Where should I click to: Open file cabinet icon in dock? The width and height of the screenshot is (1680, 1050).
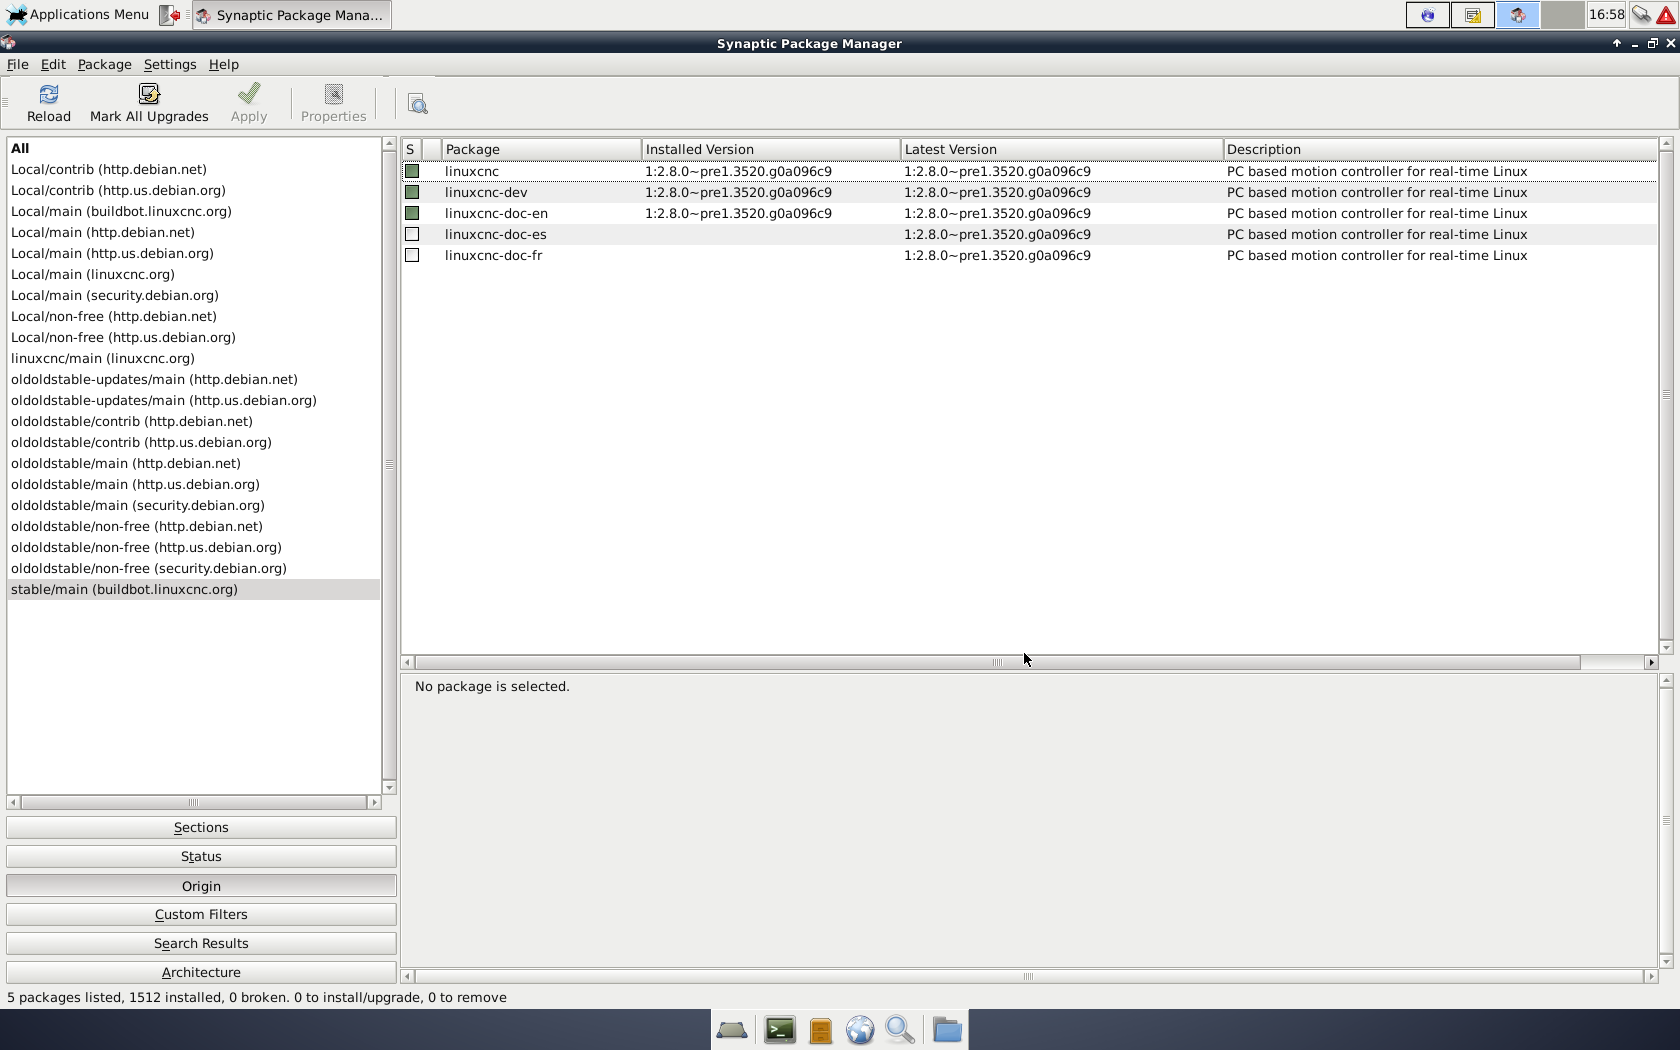pyautogui.click(x=821, y=1030)
